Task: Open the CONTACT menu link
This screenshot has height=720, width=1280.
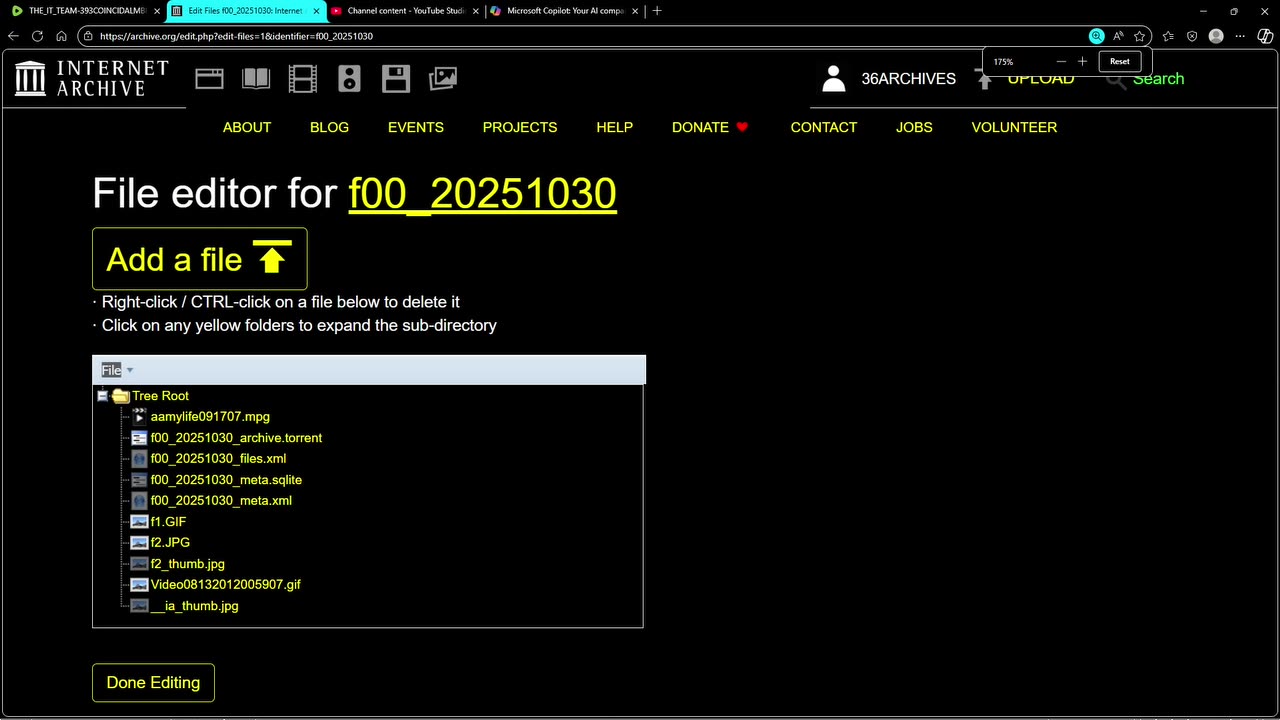Action: click(824, 127)
